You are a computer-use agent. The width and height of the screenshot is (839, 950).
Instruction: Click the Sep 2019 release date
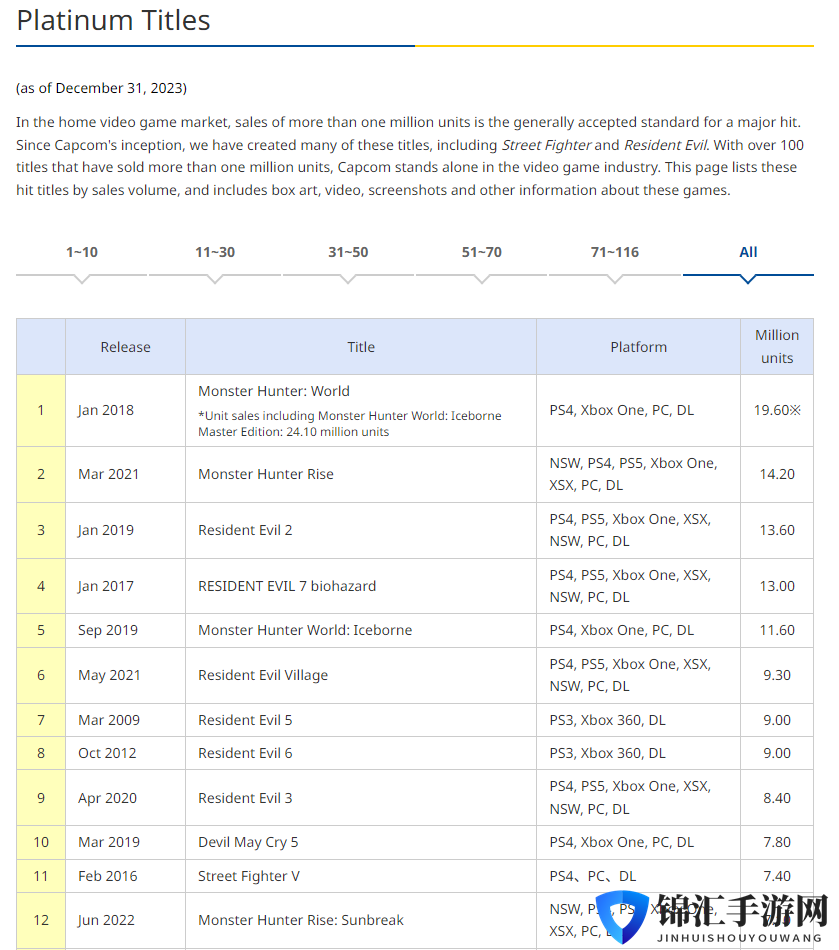tap(108, 630)
